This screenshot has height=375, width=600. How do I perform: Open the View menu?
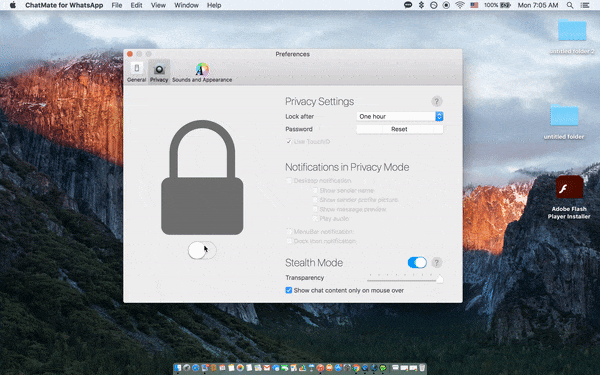158,5
